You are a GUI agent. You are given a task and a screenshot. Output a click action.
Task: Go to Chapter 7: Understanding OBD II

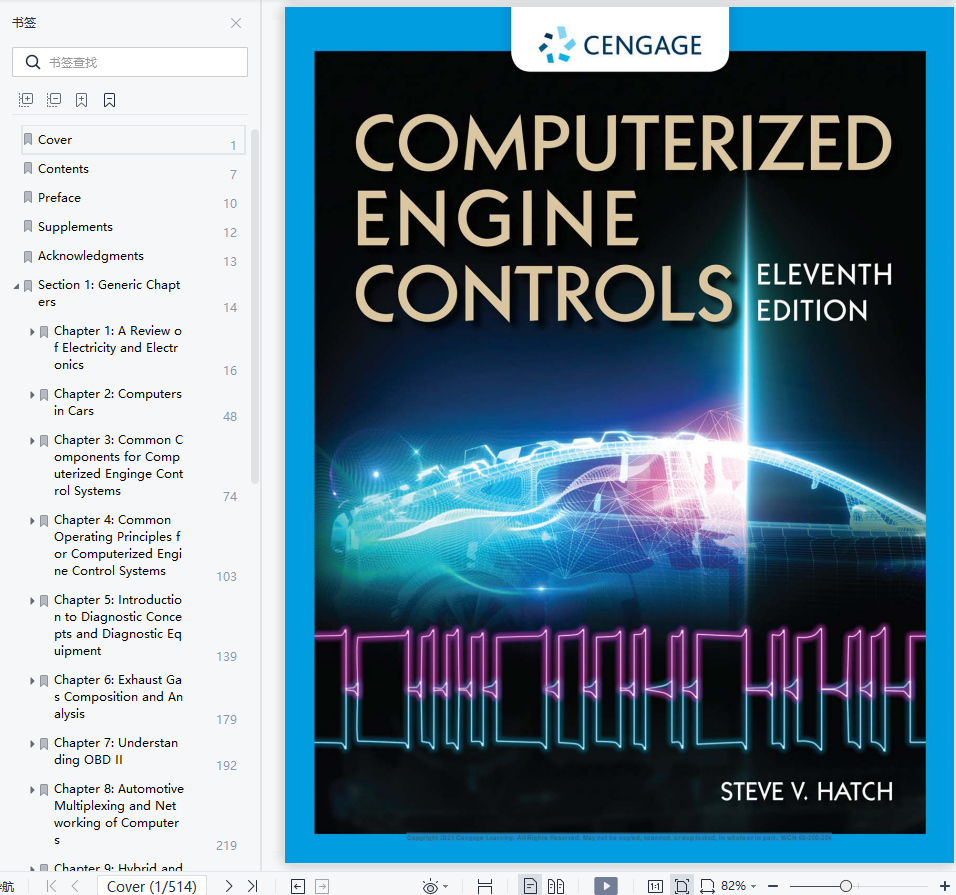tap(116, 751)
